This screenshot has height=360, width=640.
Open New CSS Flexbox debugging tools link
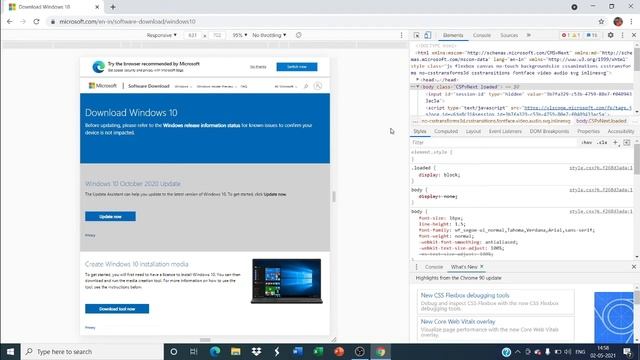[x=465, y=295]
